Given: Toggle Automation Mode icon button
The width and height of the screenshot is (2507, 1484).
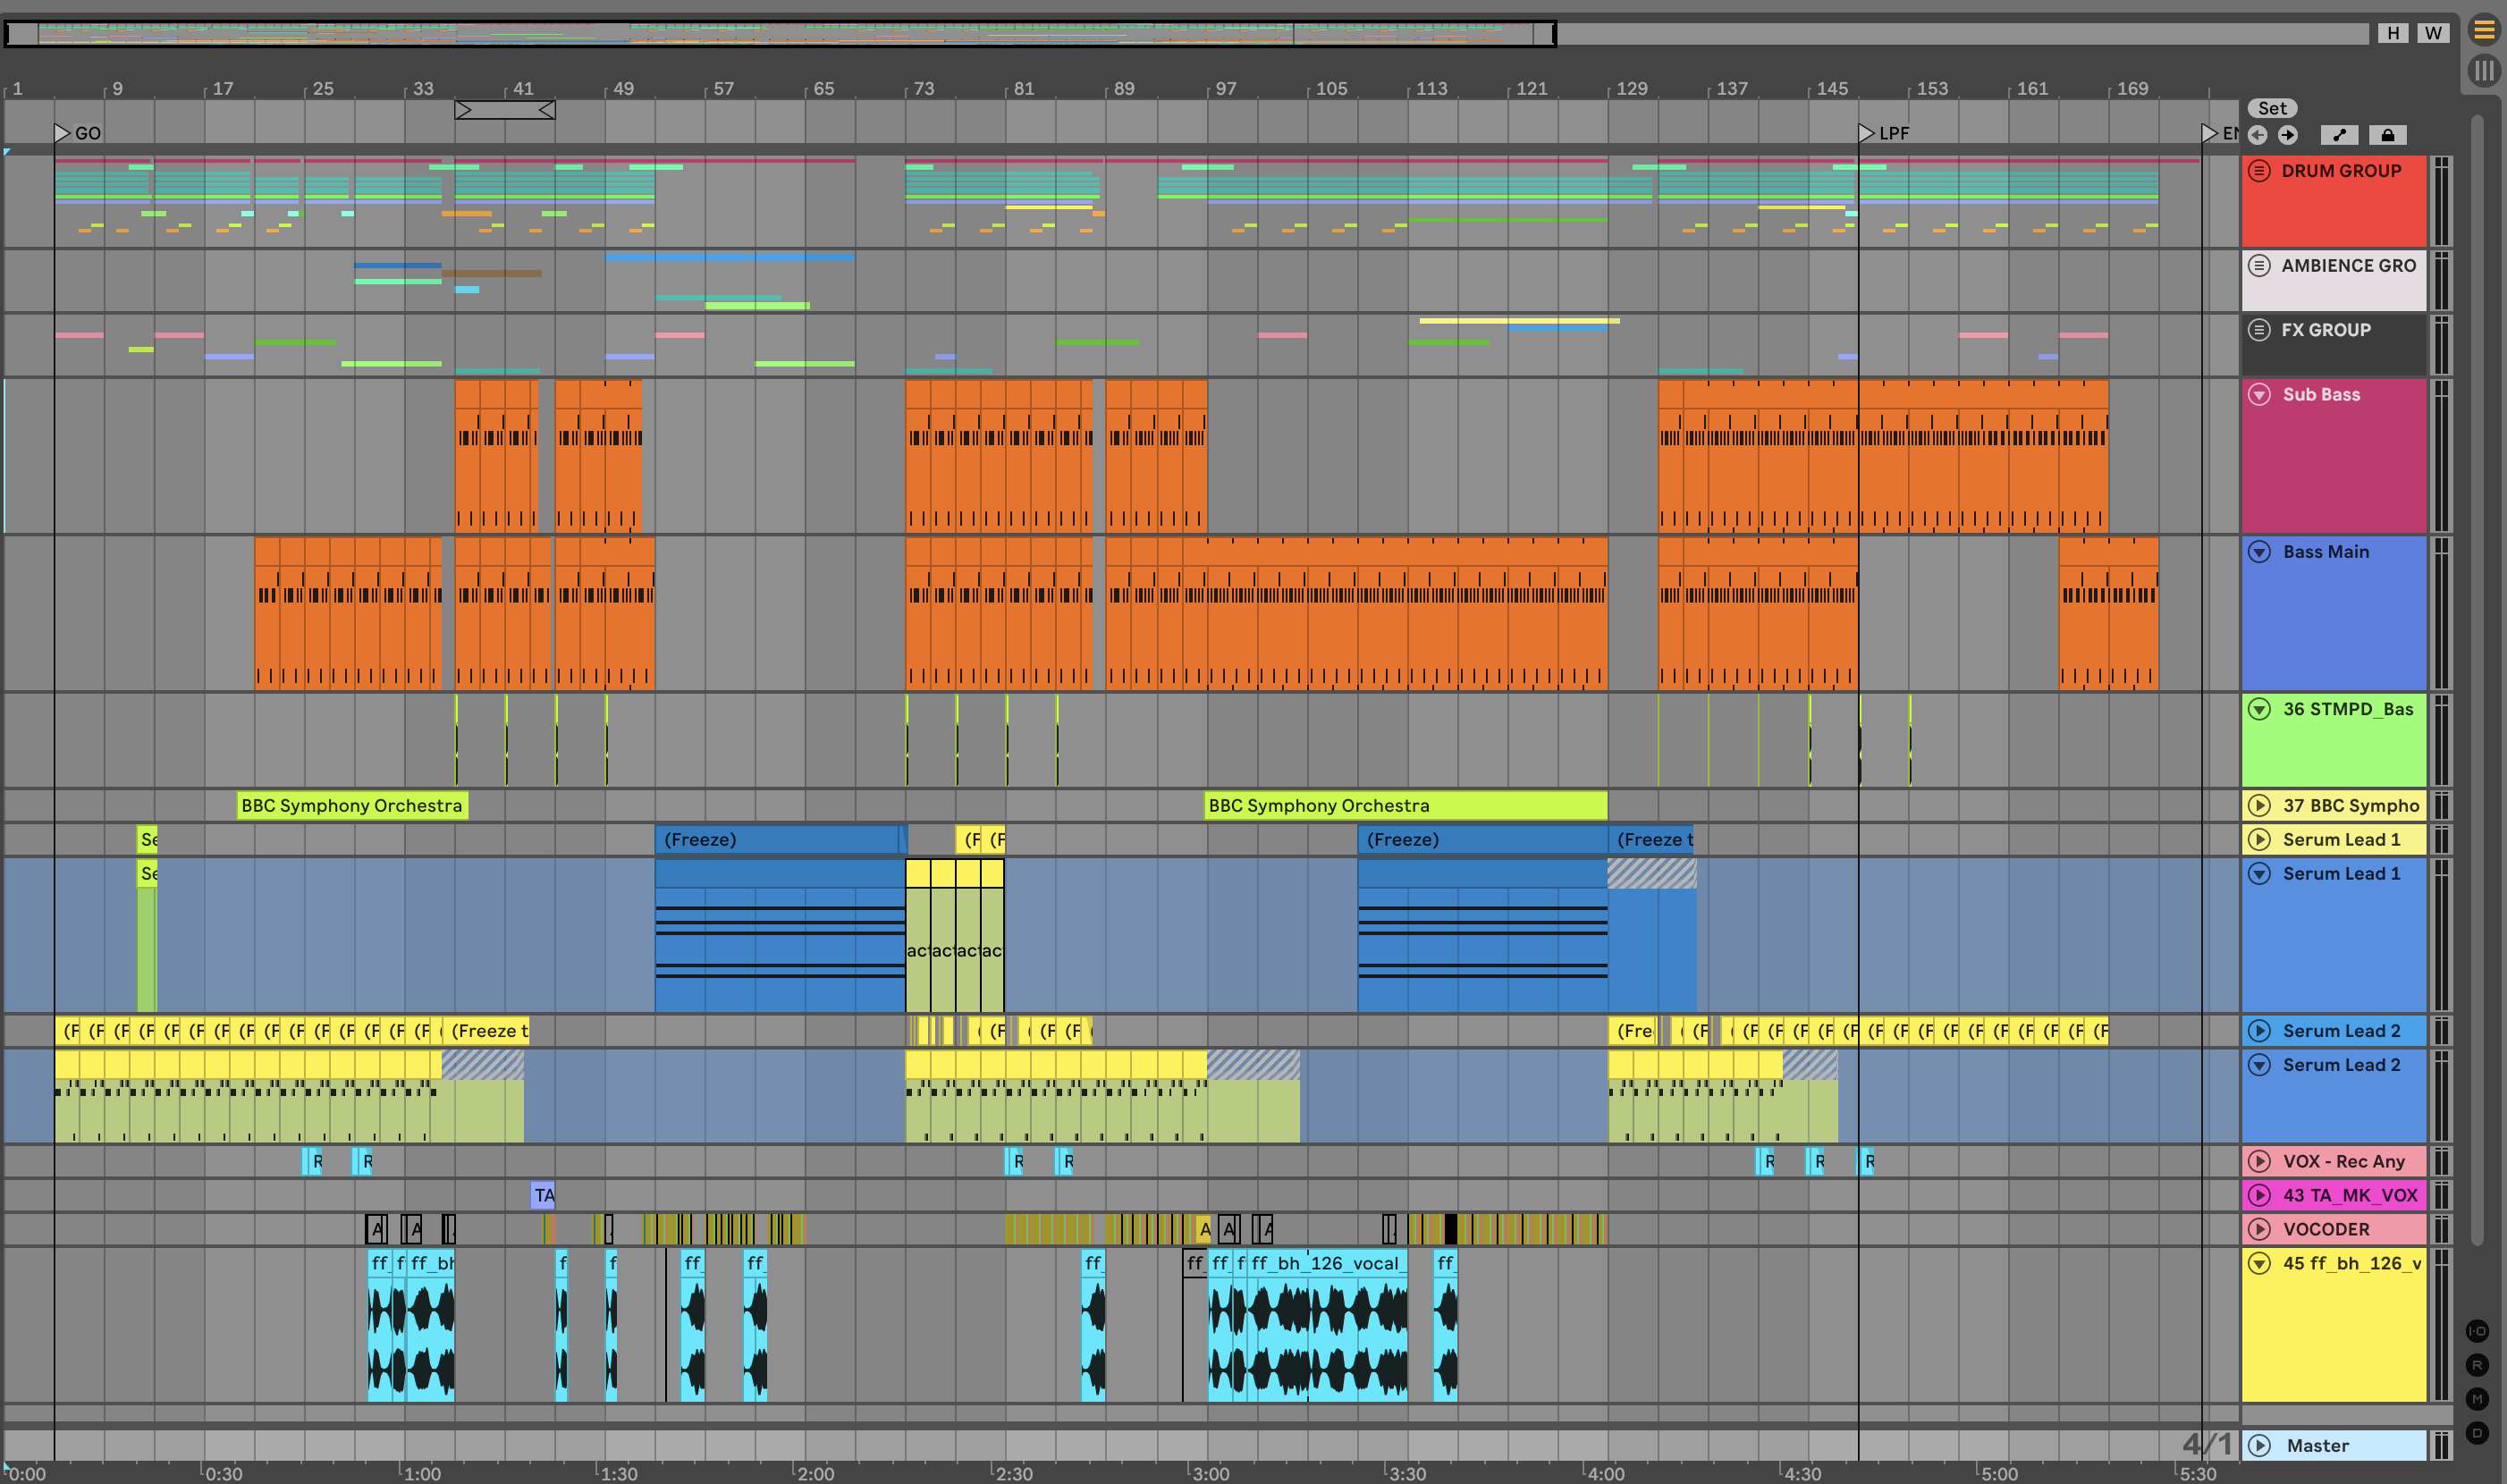Looking at the screenshot, I should [2339, 135].
